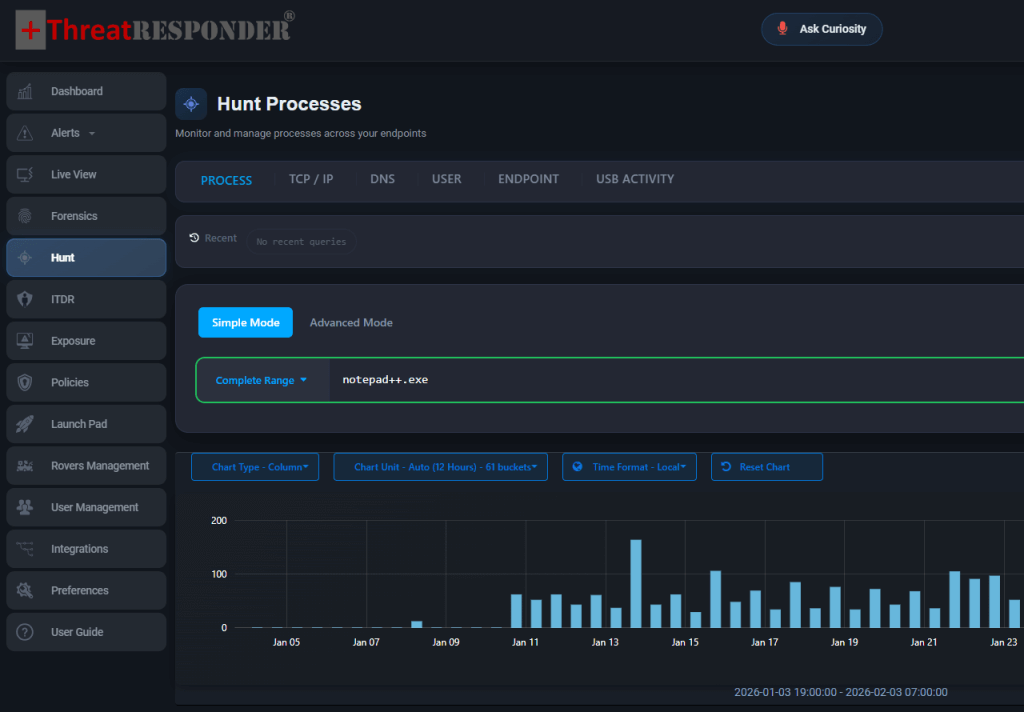1024x712 pixels.
Task: Click the Policies shield icon
Action: coord(25,383)
